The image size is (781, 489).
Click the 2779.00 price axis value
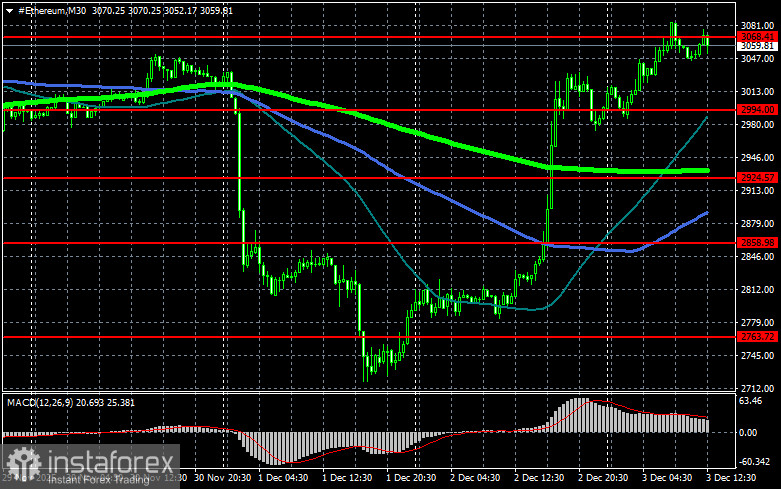tap(758, 323)
